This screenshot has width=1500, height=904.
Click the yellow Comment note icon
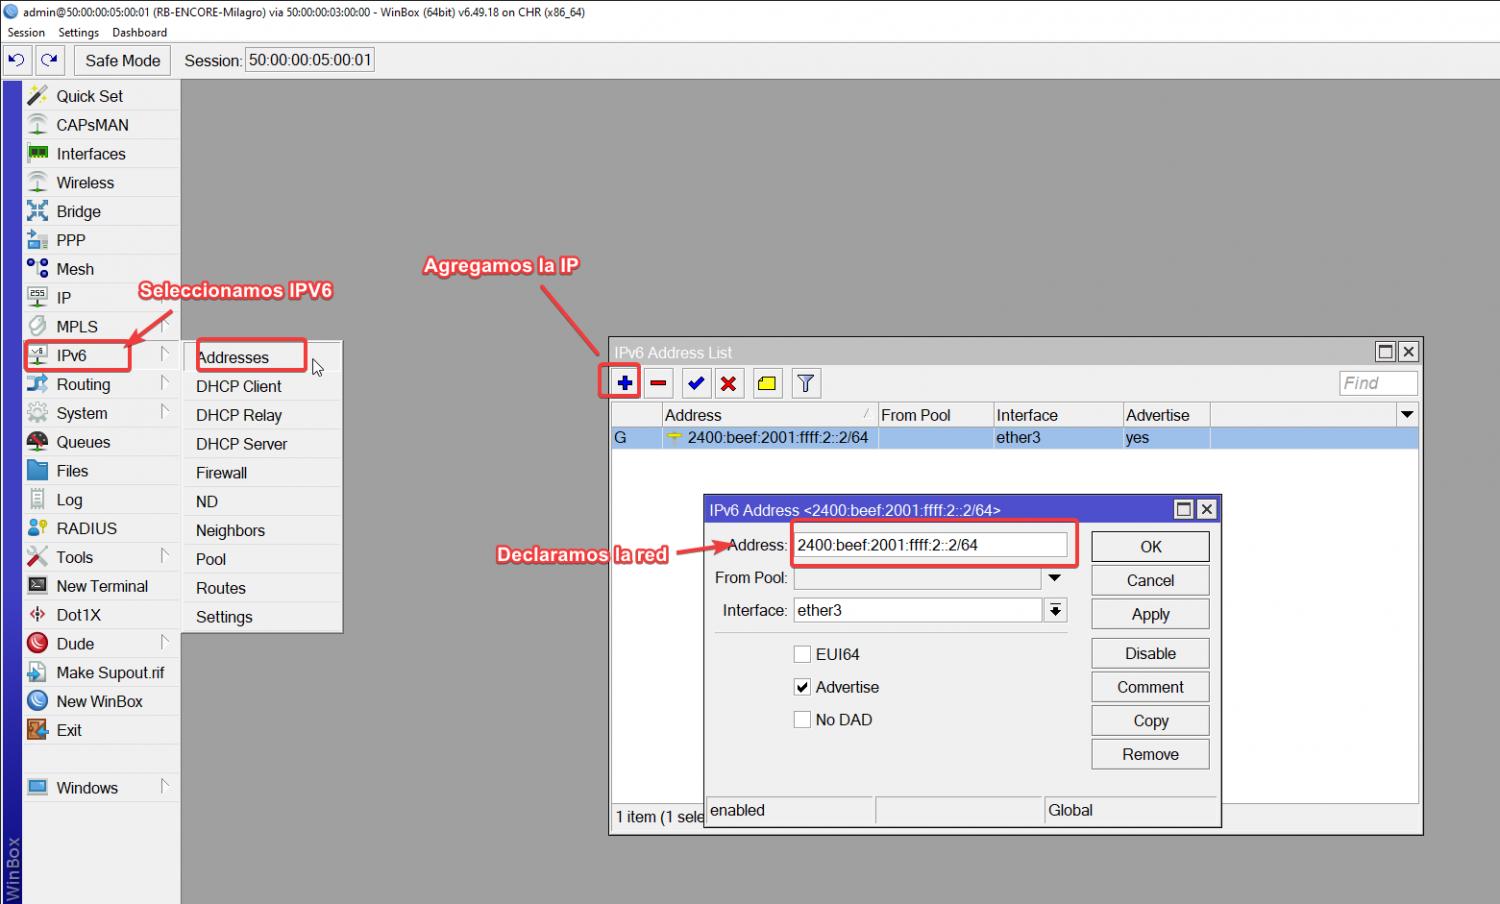(767, 383)
